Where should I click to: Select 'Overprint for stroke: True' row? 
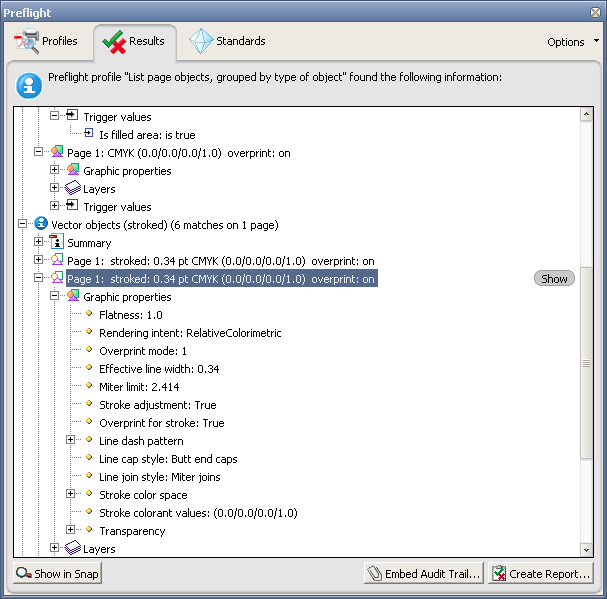click(x=162, y=423)
